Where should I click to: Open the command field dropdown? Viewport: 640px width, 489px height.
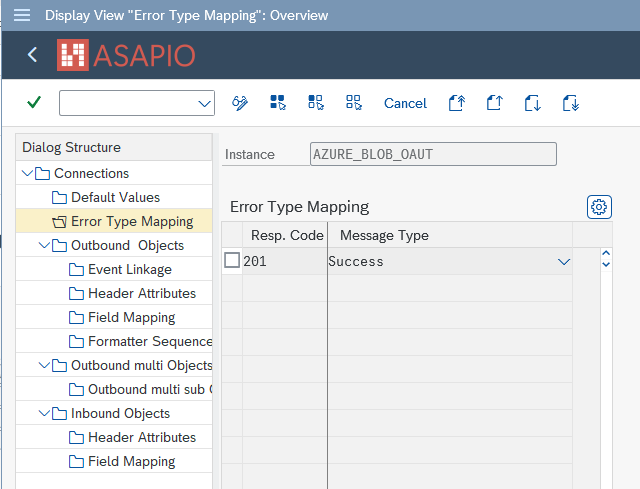point(204,103)
